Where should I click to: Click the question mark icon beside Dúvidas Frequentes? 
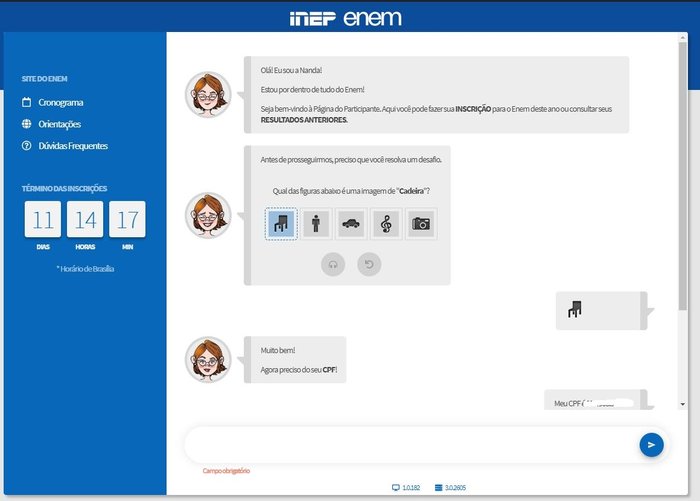tap(27, 146)
